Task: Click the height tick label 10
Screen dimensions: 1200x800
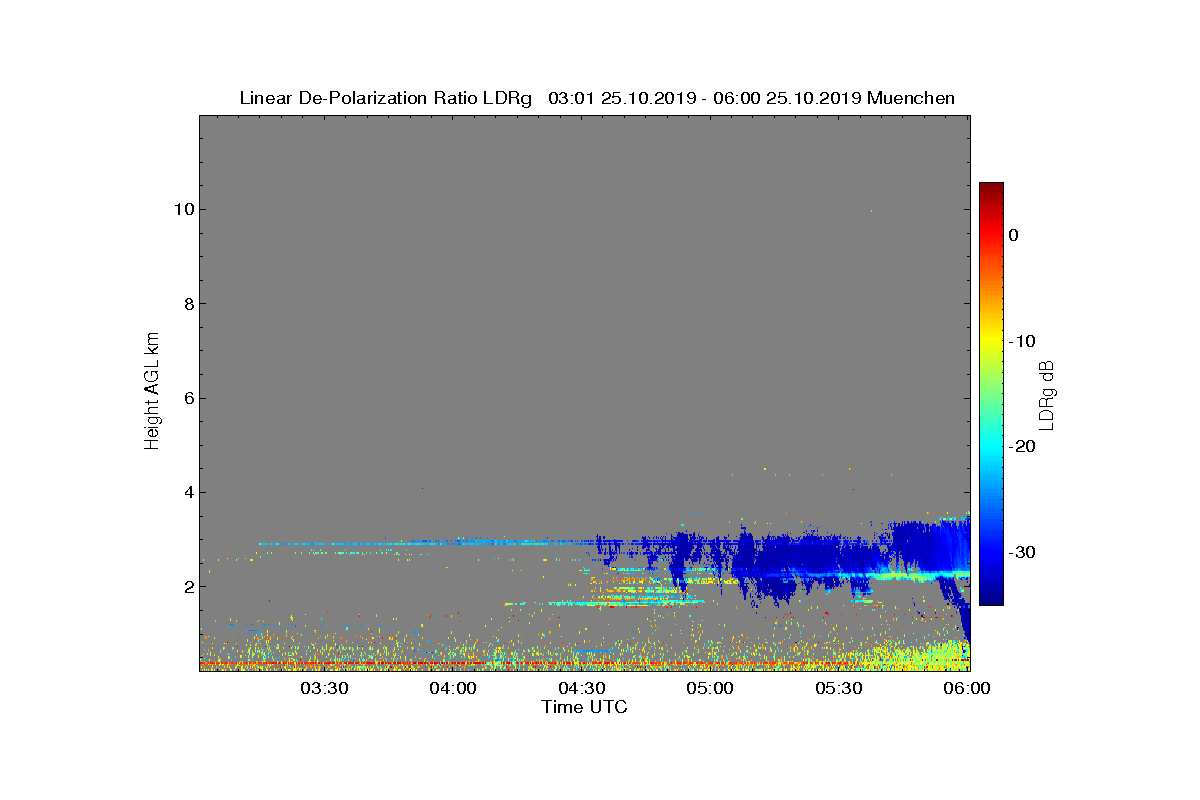Action: click(x=183, y=210)
